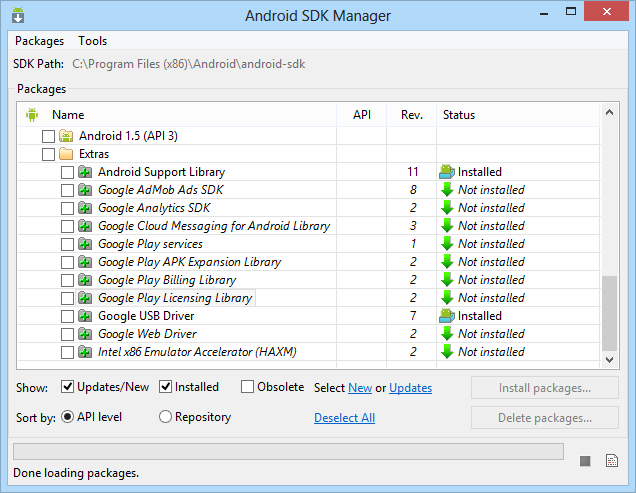Screen dimensions: 636x493
Task: Click the Deselect All link
Action: click(344, 418)
